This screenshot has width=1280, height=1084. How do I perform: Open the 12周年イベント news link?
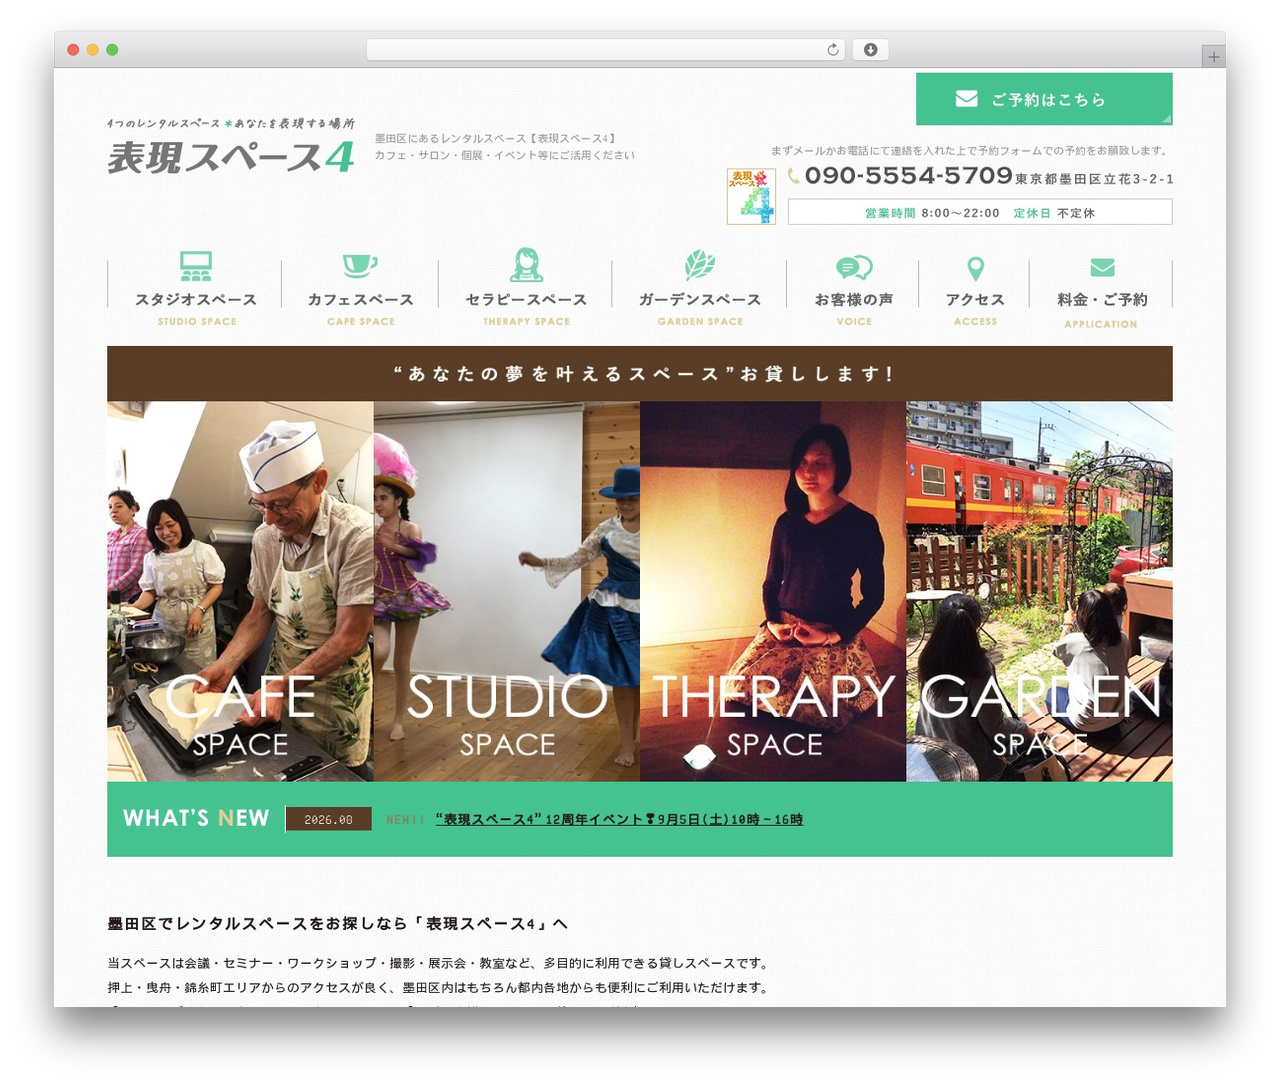pos(619,820)
